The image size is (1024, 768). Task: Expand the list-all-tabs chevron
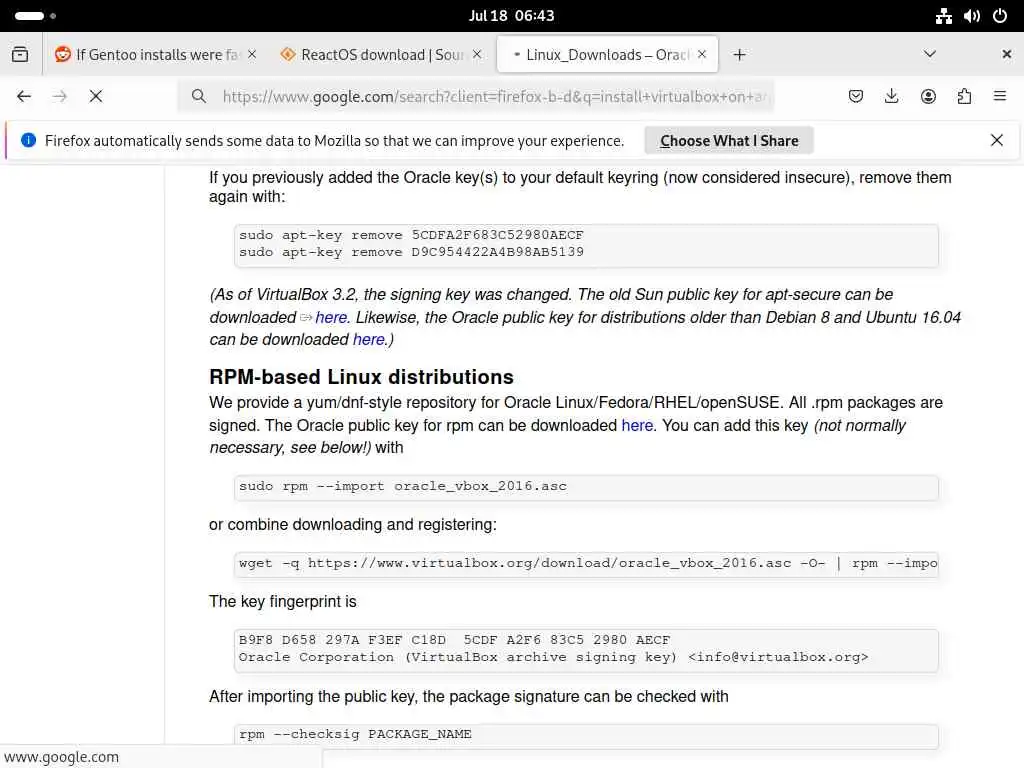[x=930, y=54]
